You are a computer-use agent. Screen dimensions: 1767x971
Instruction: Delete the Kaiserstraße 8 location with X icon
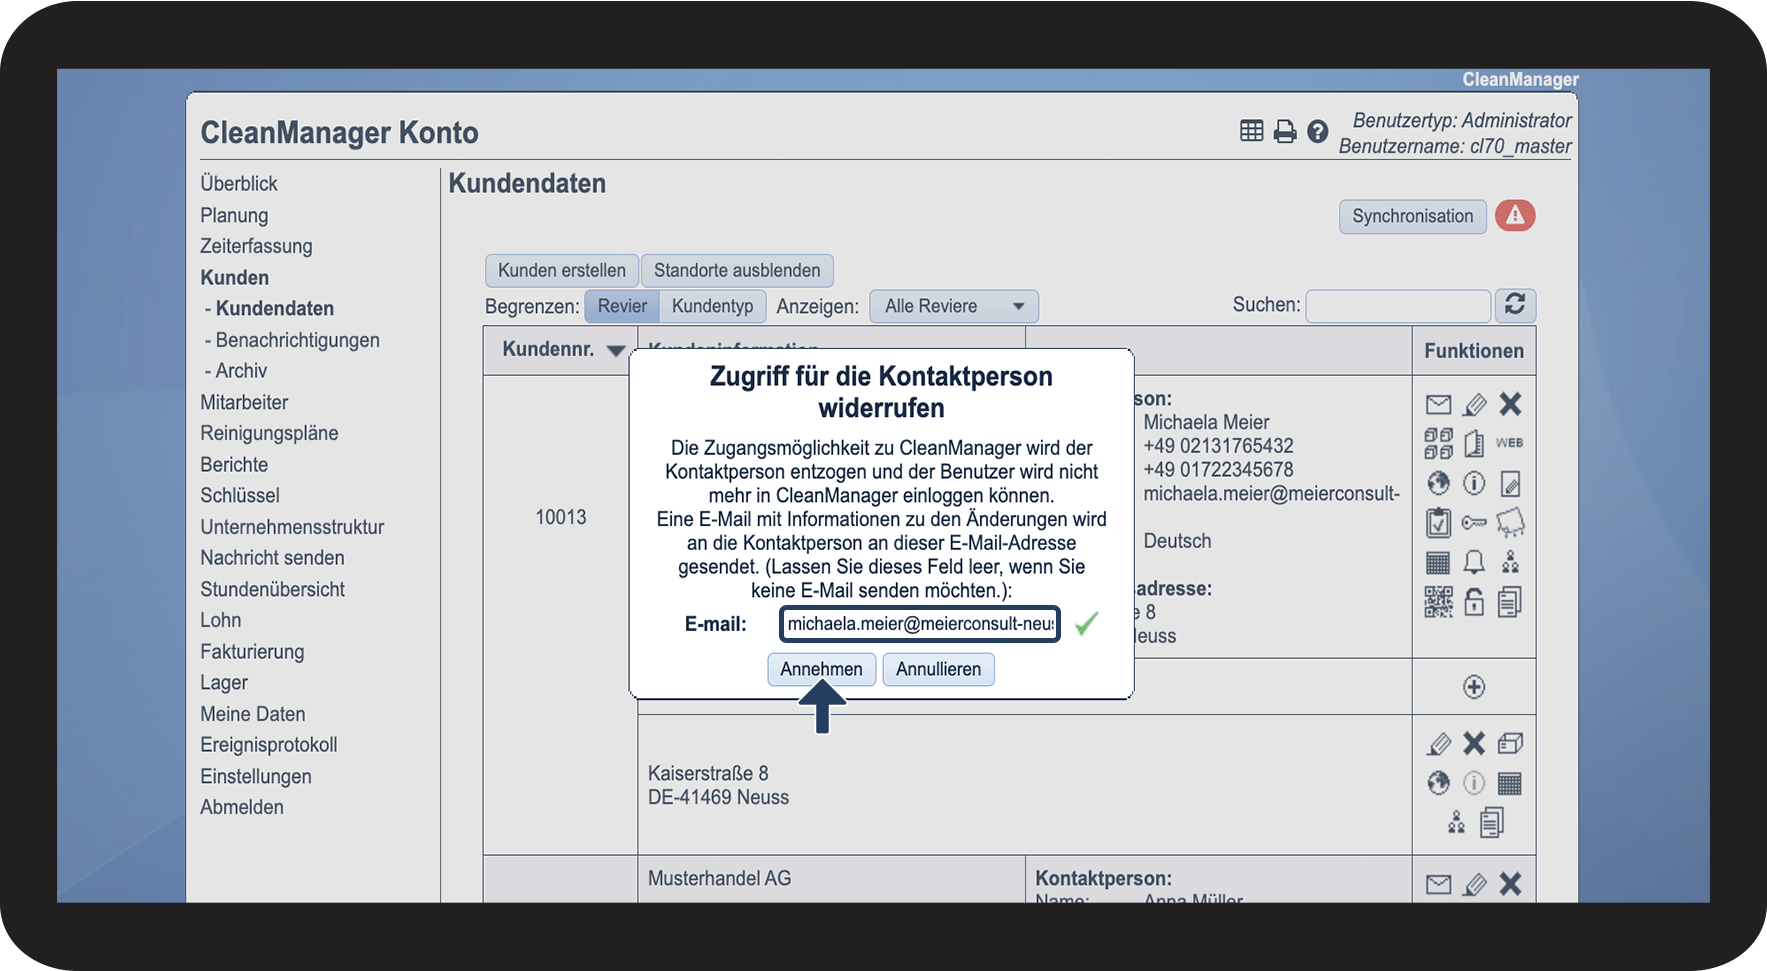(1474, 743)
